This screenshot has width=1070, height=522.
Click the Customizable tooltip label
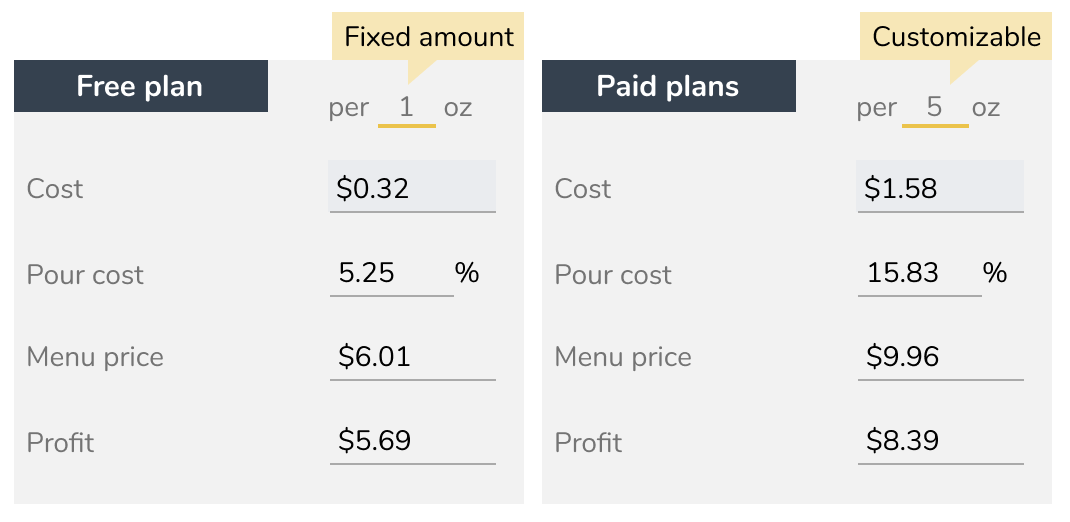coord(956,36)
